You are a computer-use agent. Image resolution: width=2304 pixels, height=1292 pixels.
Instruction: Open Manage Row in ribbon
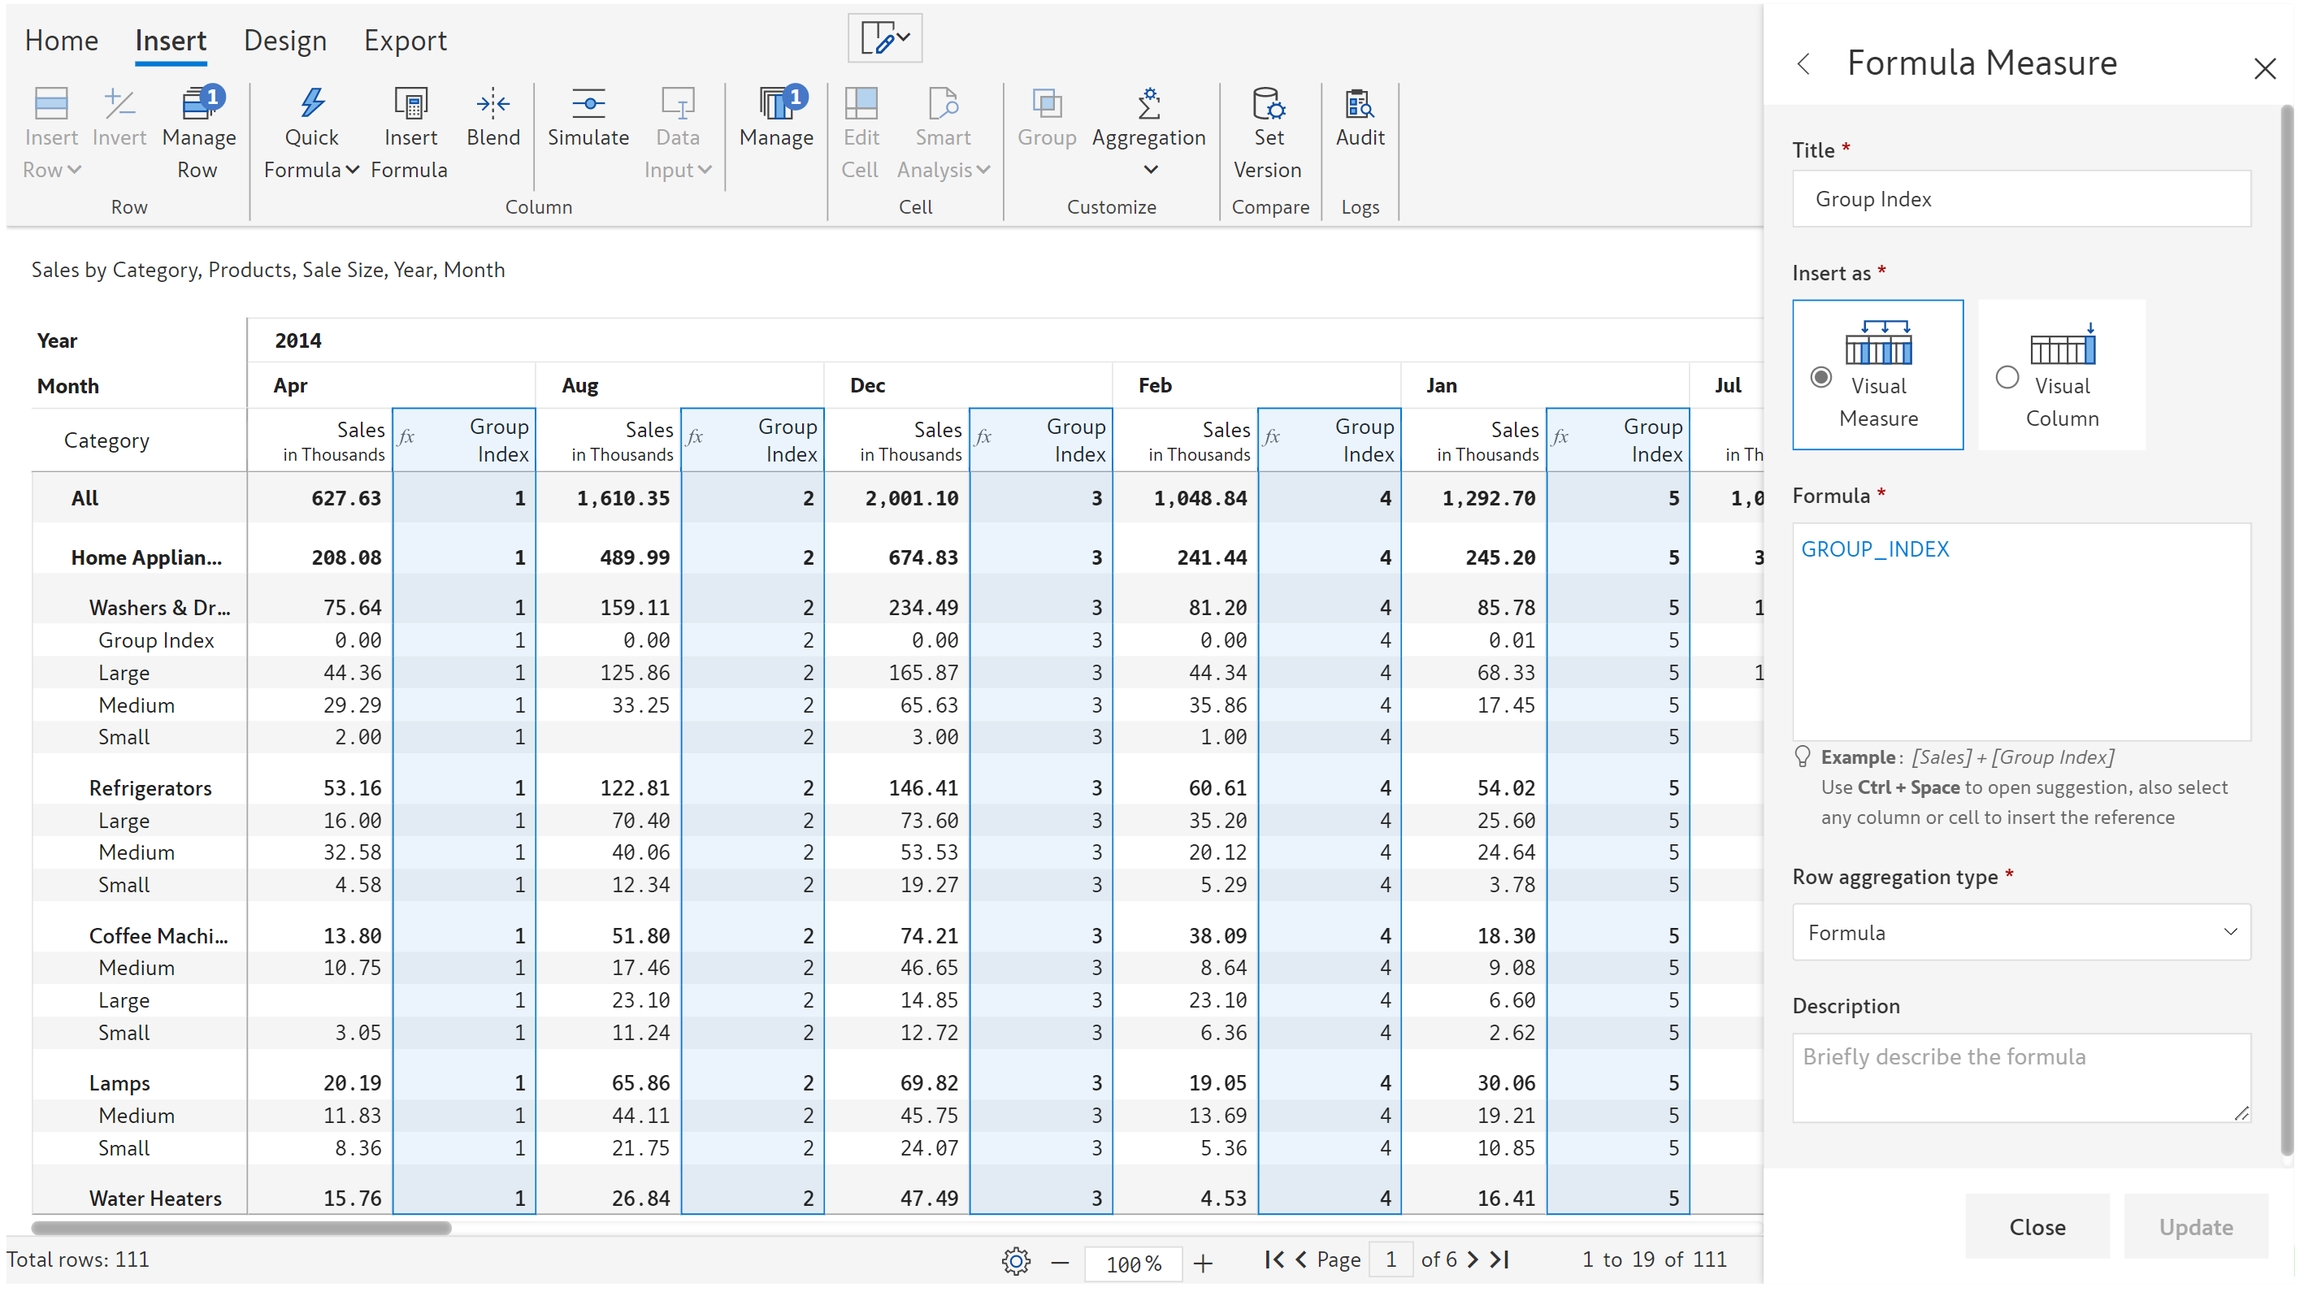coord(199,104)
